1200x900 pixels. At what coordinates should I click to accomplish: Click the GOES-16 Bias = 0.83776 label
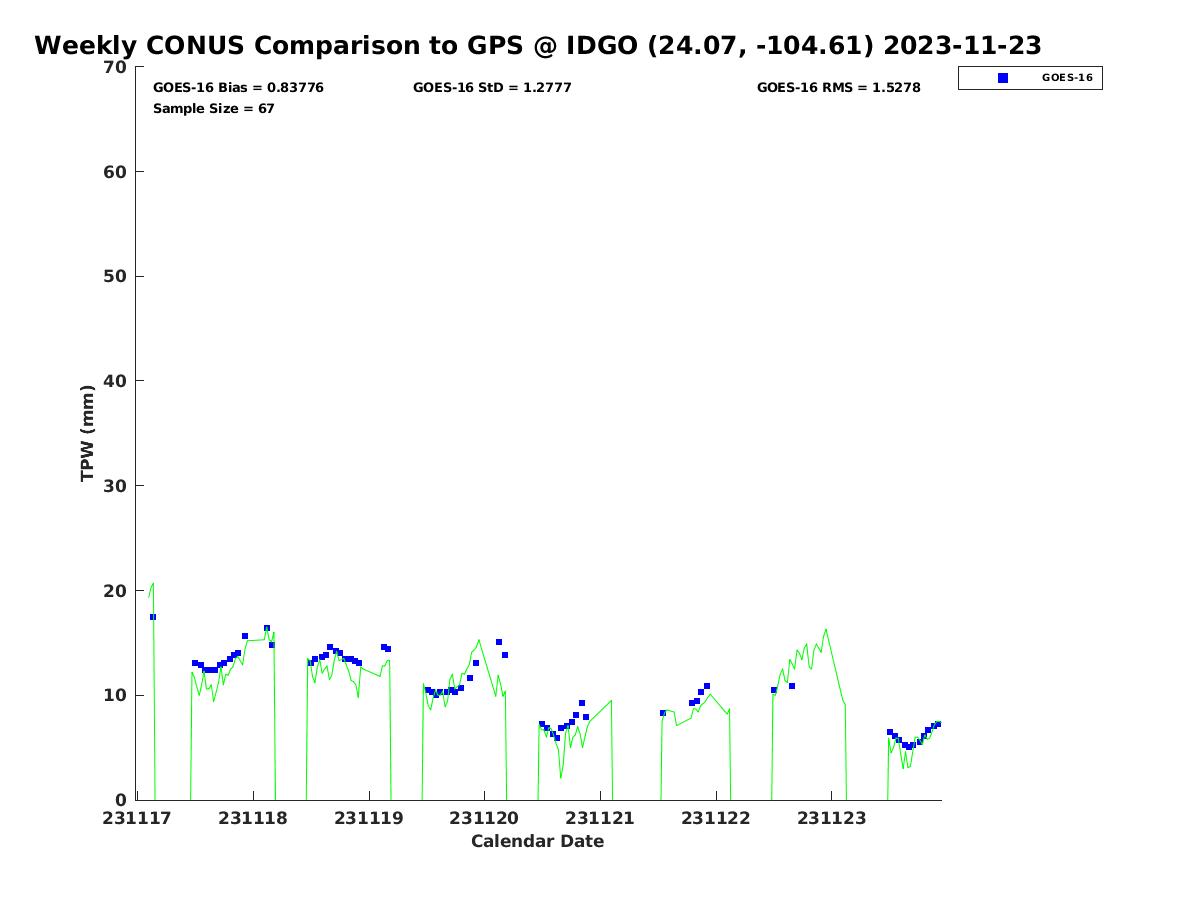(x=238, y=88)
